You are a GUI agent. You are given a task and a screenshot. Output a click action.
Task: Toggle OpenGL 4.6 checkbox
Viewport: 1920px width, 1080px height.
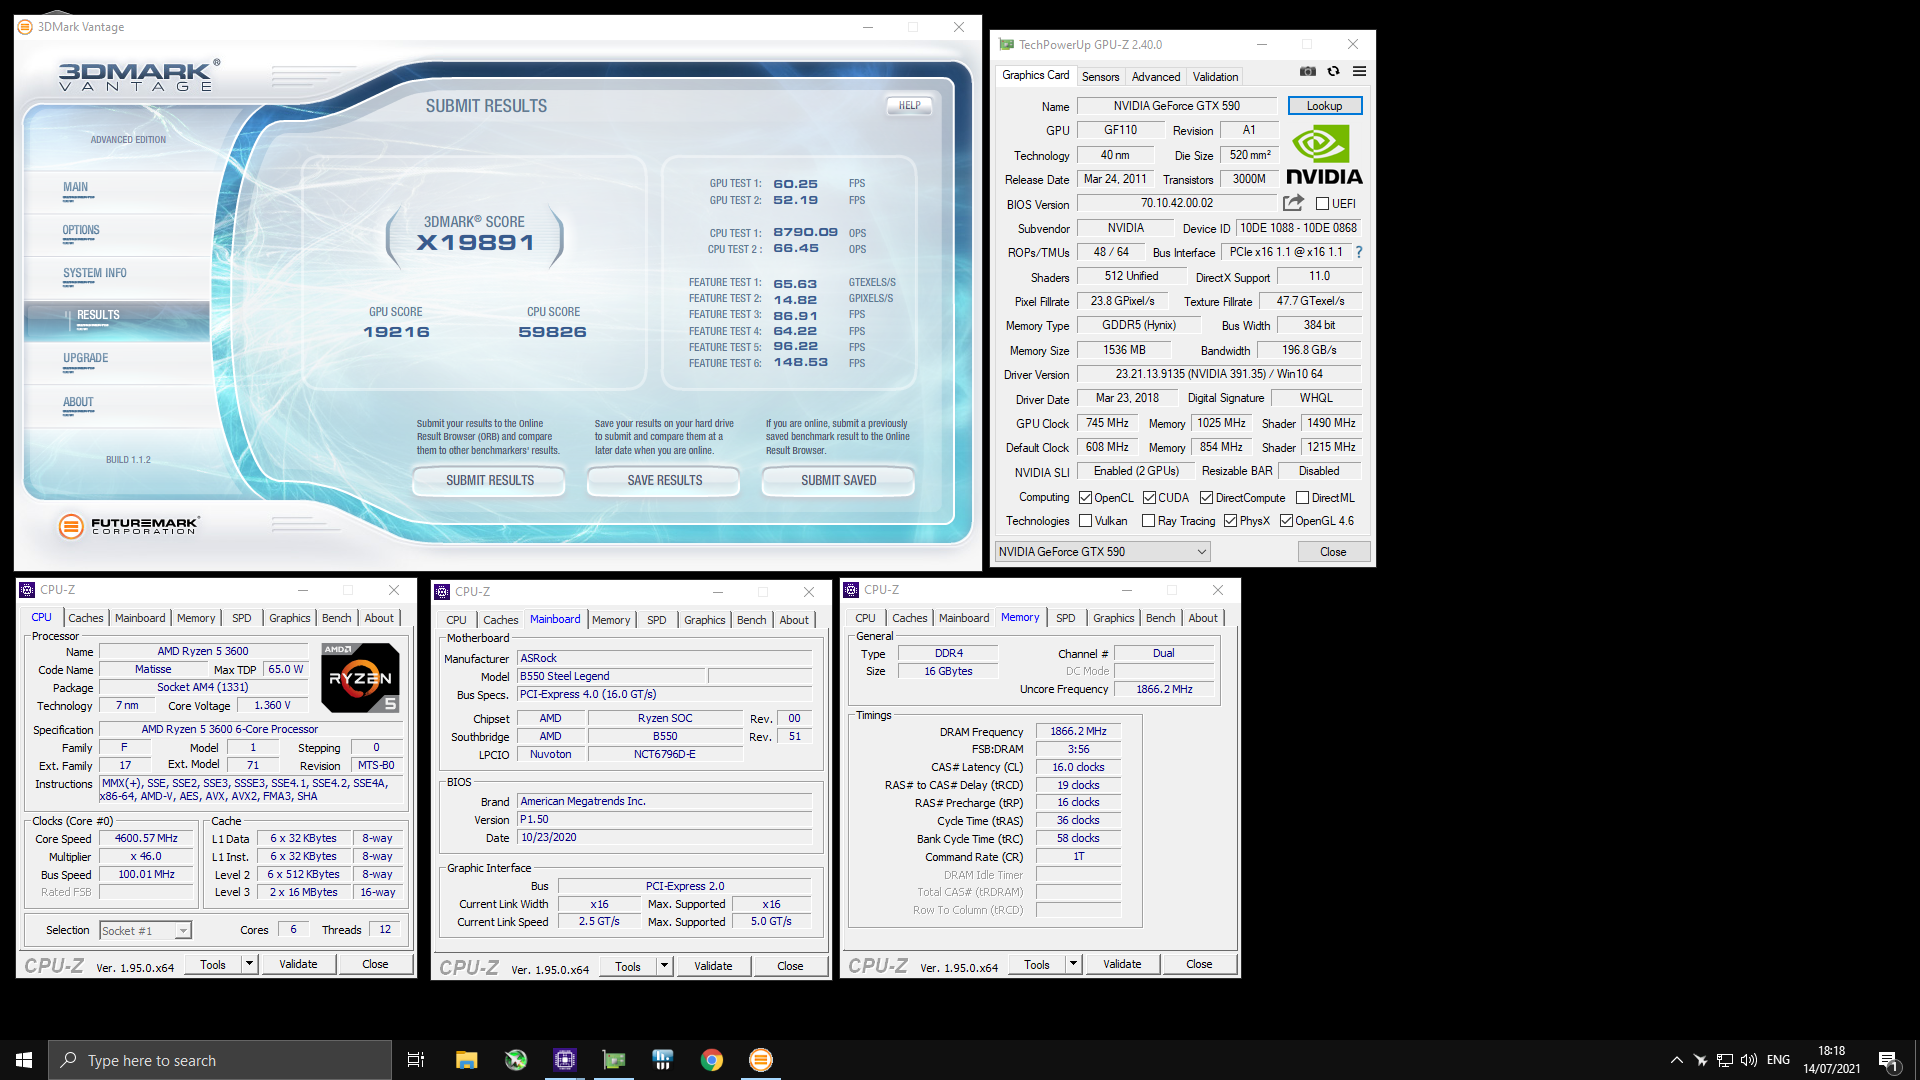[x=1286, y=521]
